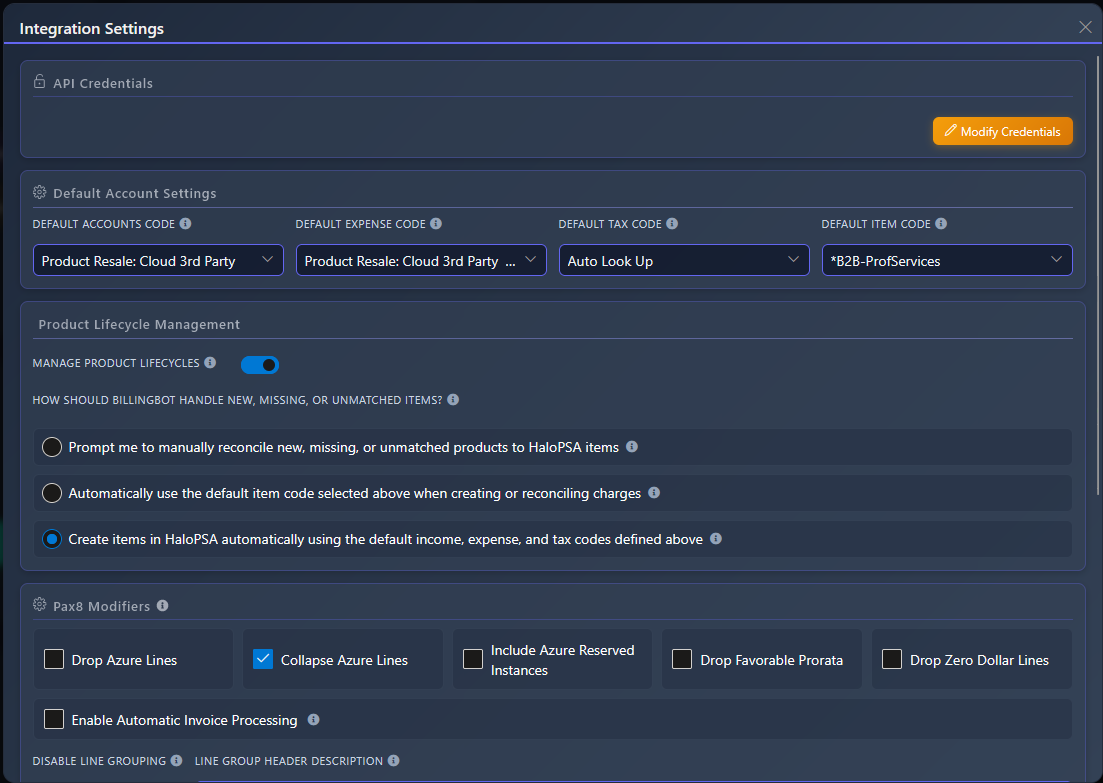1103x783 pixels.
Task: Click the Modify Credentials button
Action: tap(1002, 131)
